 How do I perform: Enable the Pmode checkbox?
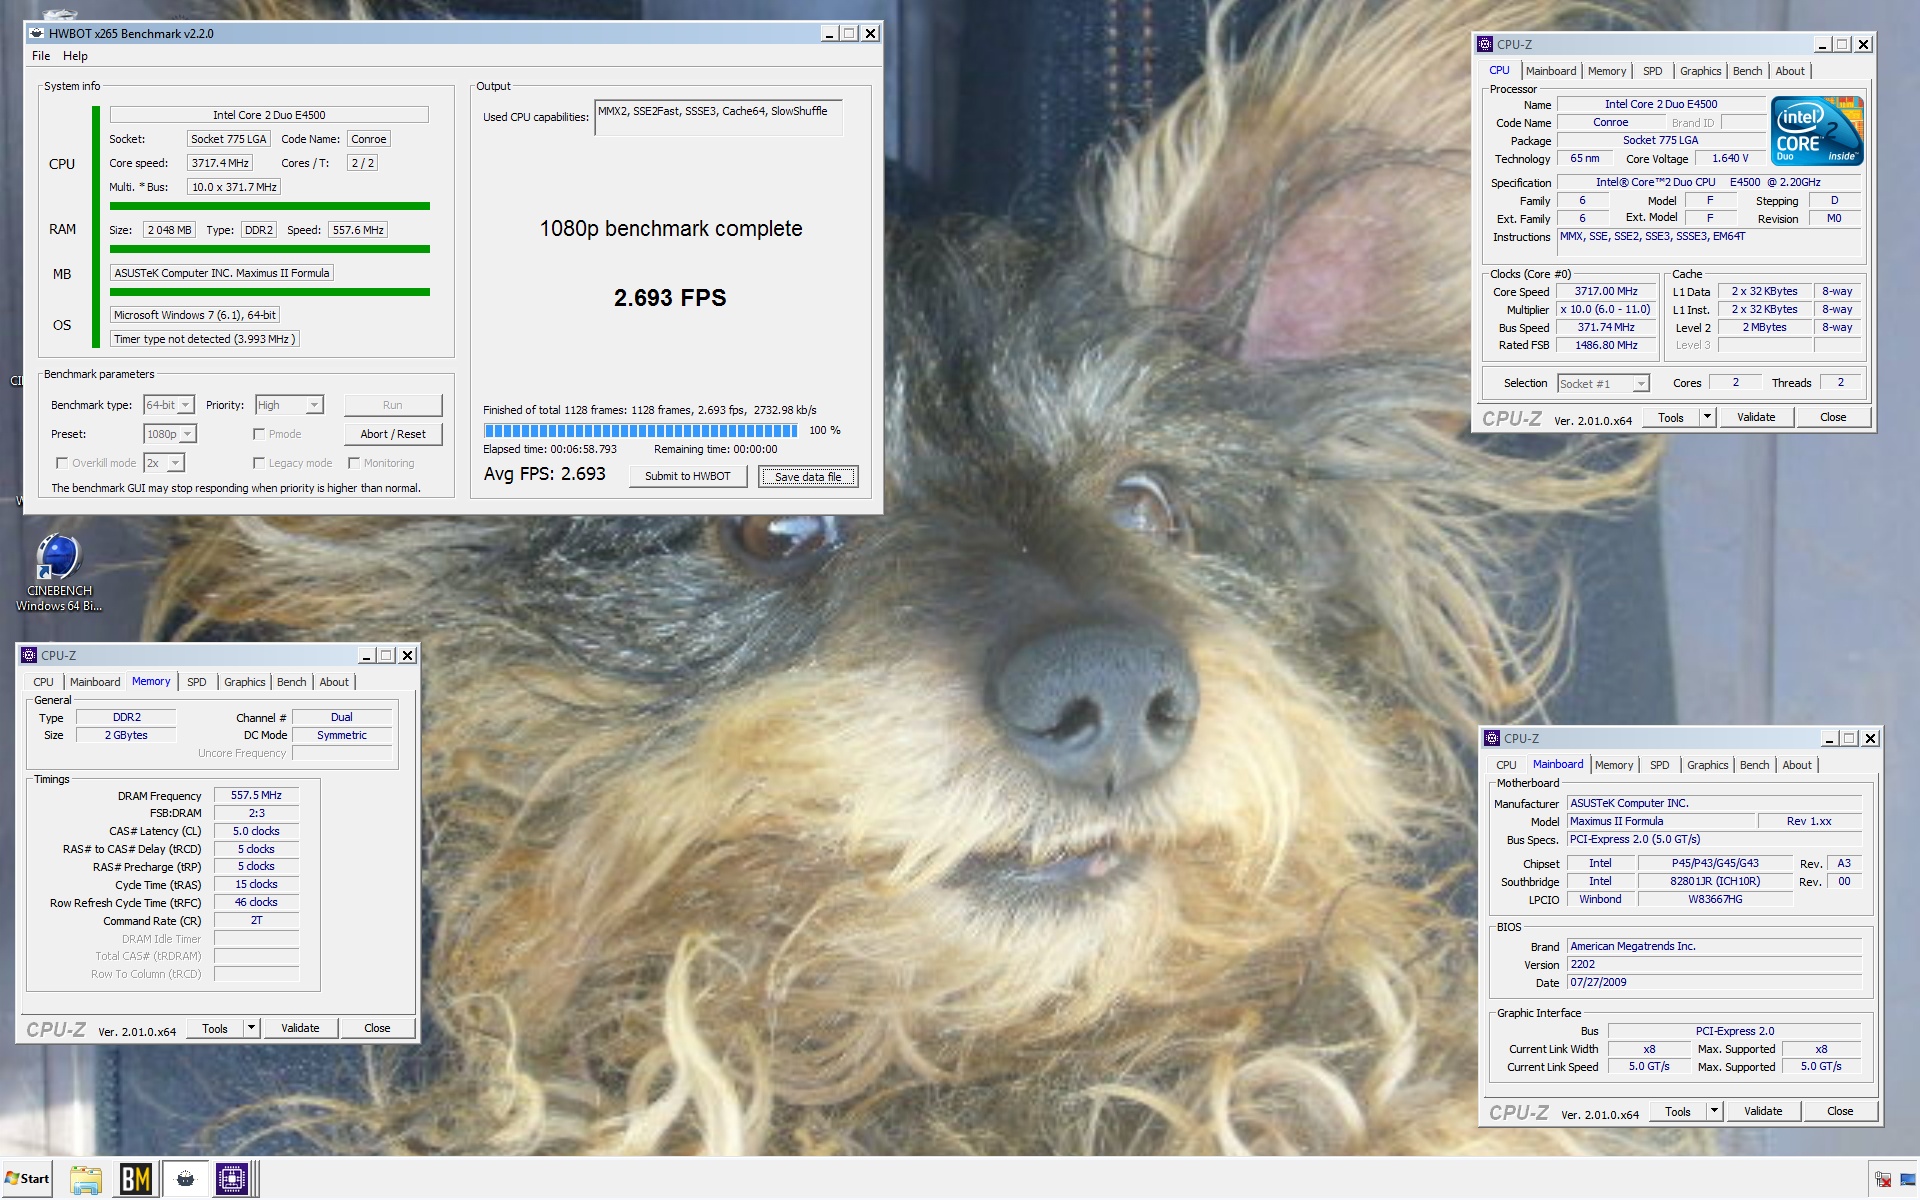(259, 434)
